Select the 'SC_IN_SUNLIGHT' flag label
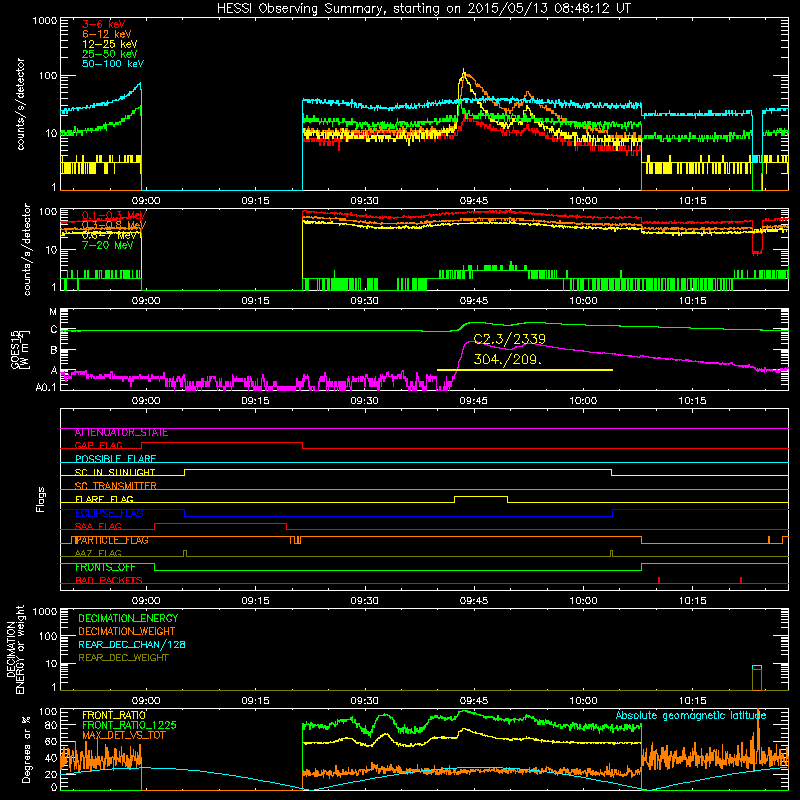Screen dimensions: 800x800 [x=115, y=472]
